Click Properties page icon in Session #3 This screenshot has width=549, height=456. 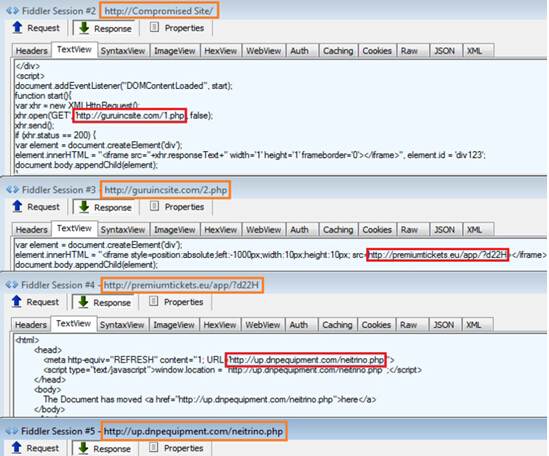[x=154, y=206]
